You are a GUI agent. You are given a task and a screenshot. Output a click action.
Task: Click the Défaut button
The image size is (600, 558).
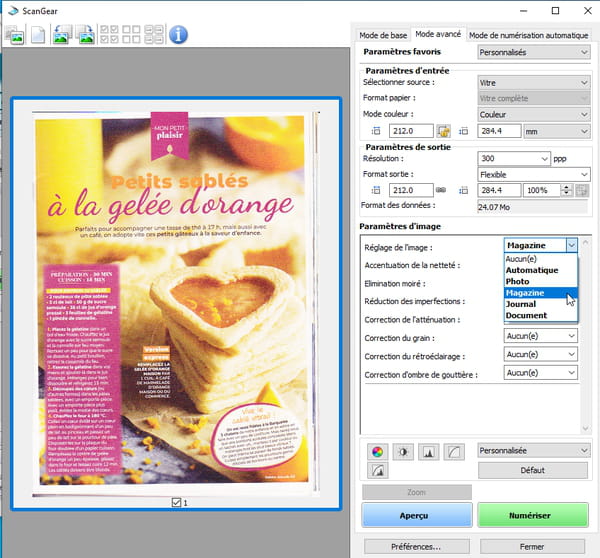(x=533, y=470)
